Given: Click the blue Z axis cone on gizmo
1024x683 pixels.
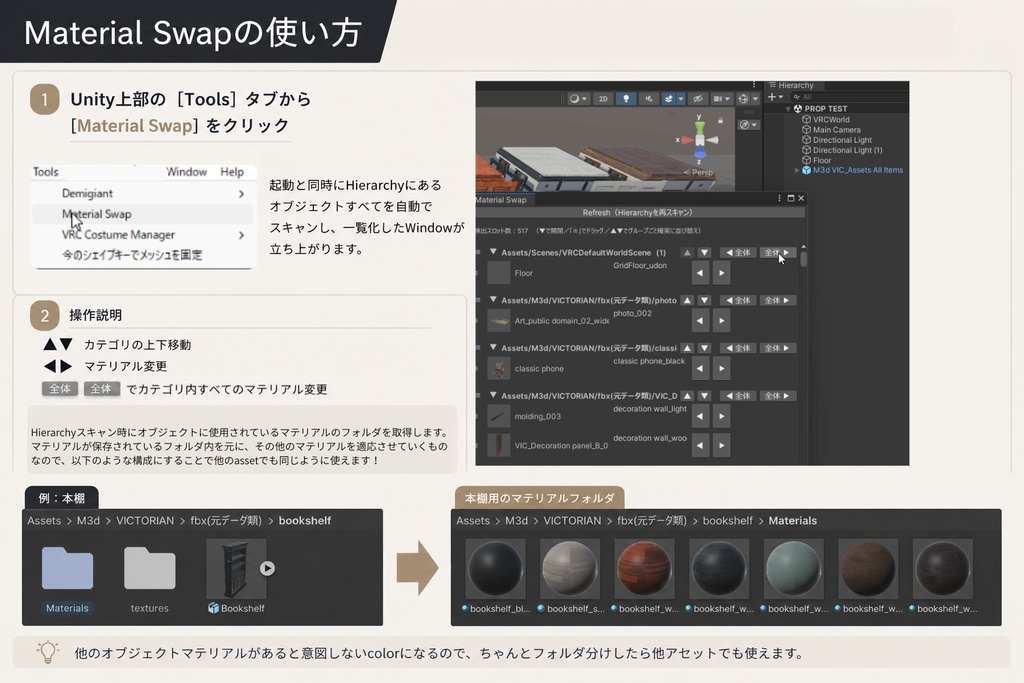Looking at the screenshot, I should pos(699,154).
